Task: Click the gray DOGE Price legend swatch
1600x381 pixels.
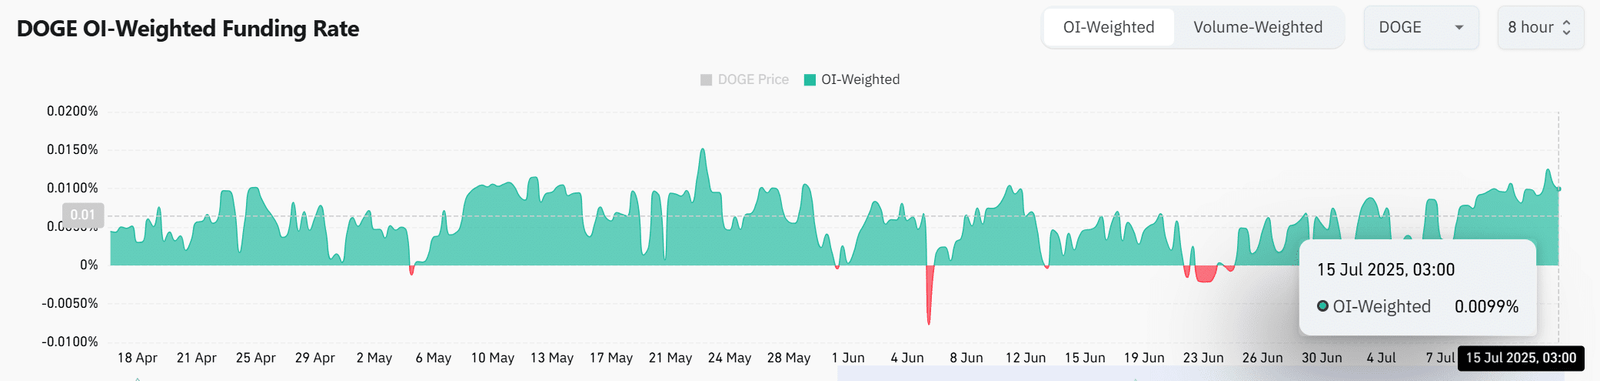Action: pos(706,79)
